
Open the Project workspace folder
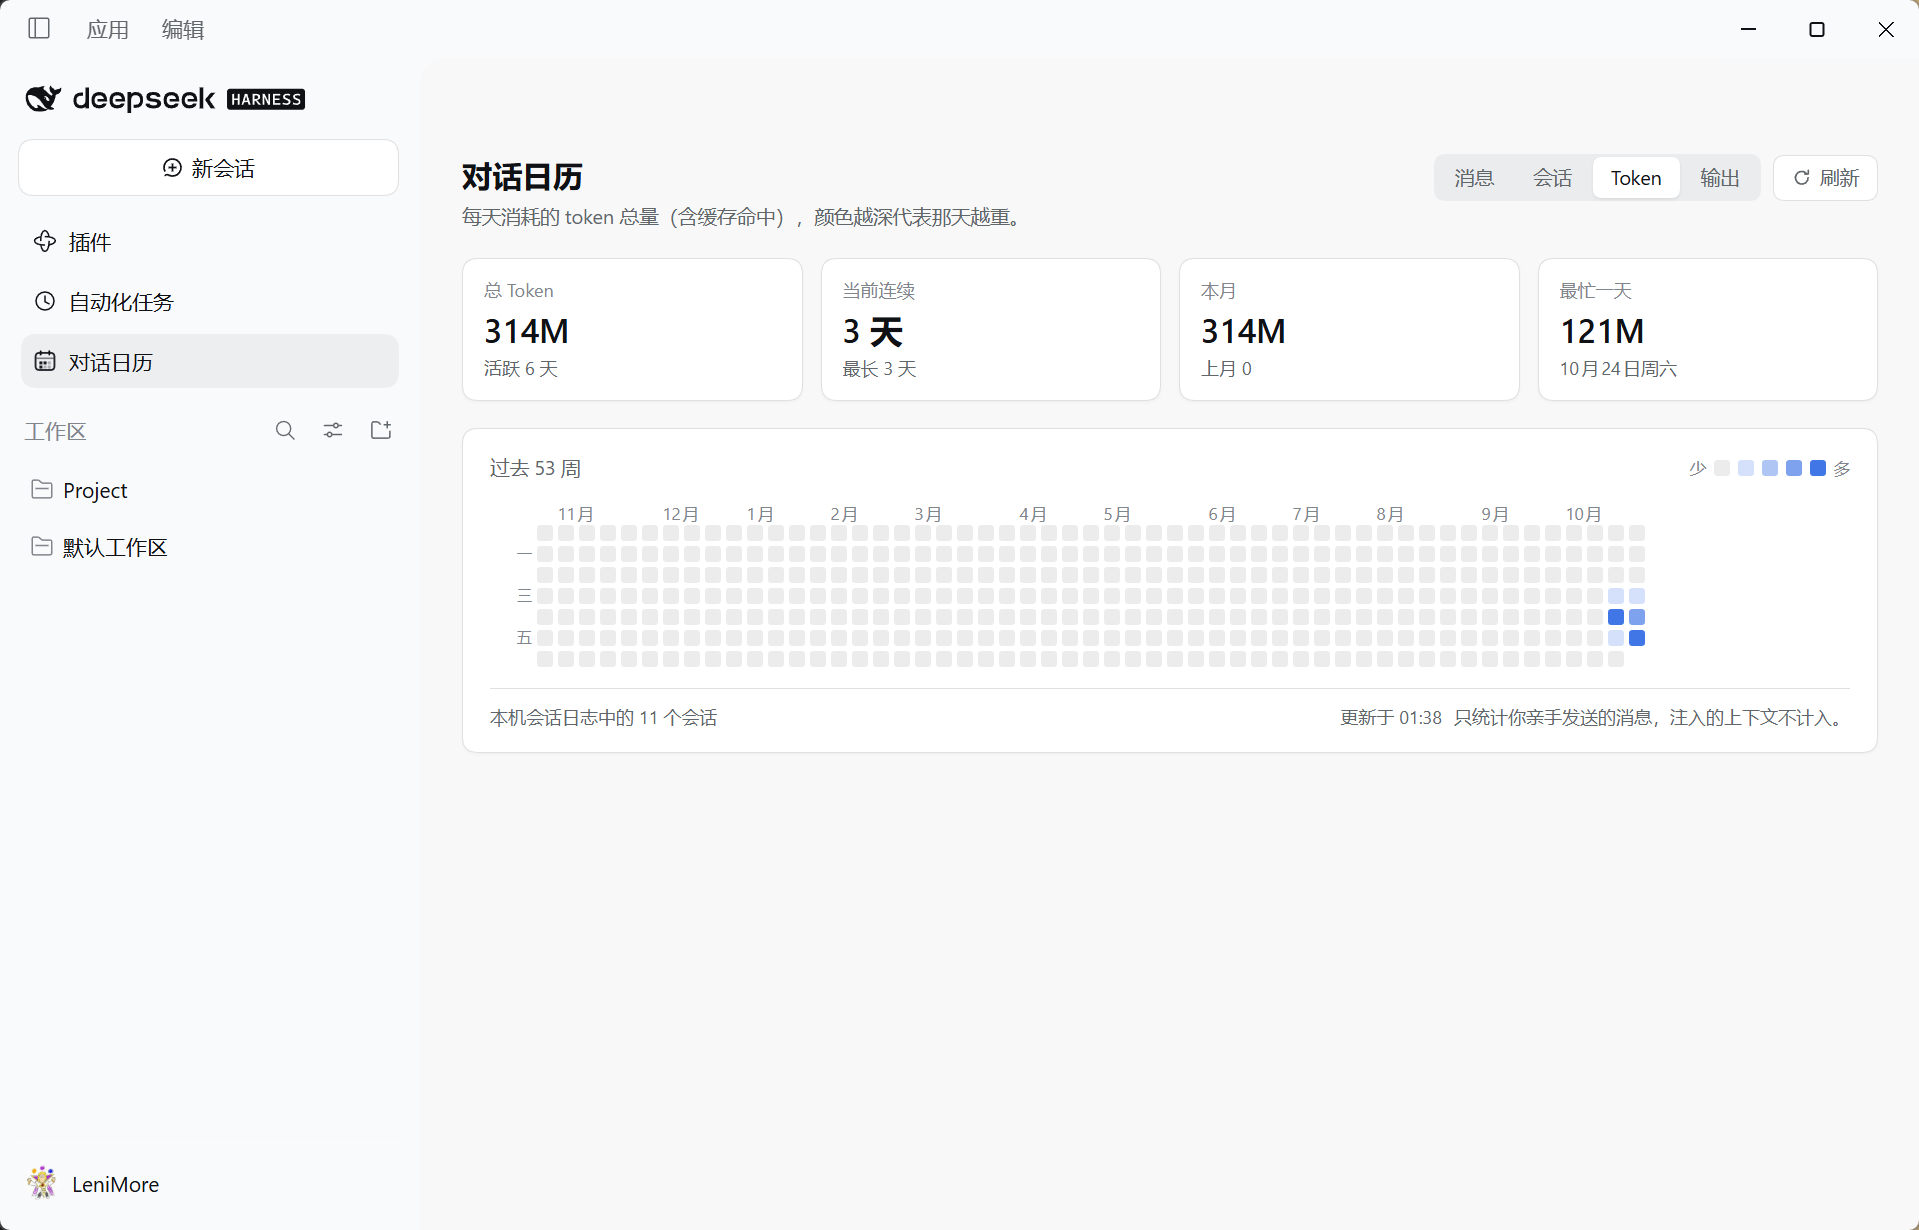210,490
